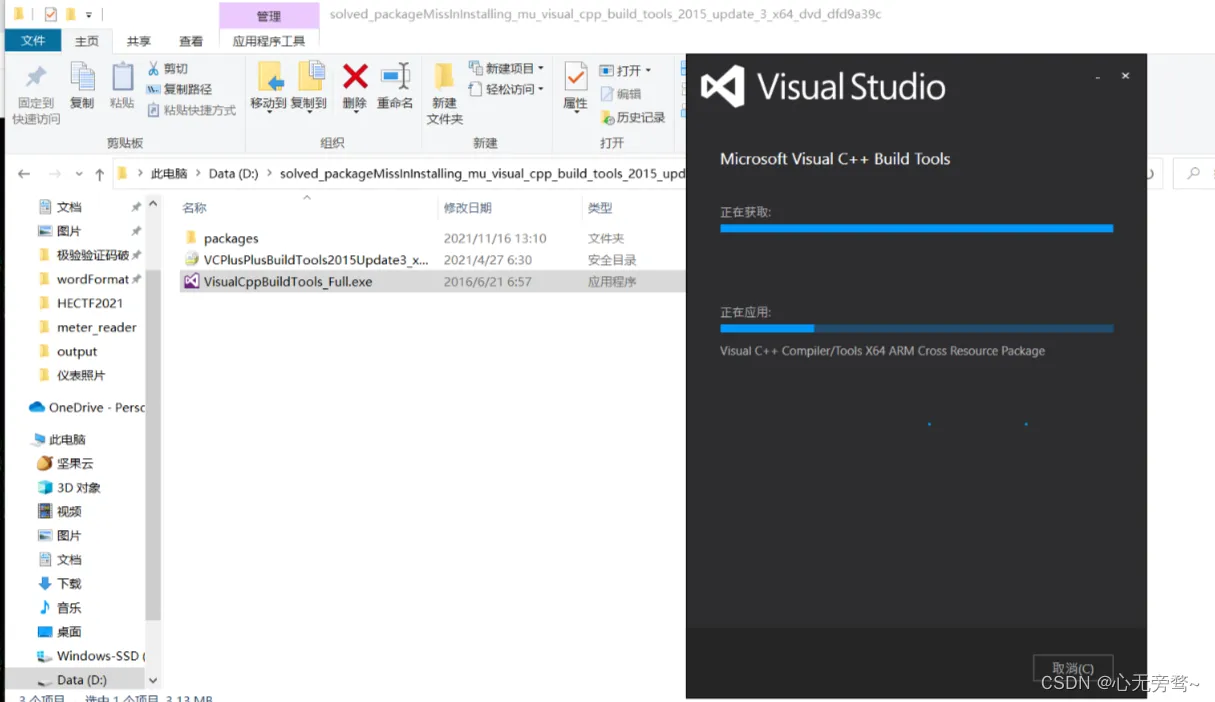Click the packages folder icon
This screenshot has width=1215, height=702.
[192, 238]
